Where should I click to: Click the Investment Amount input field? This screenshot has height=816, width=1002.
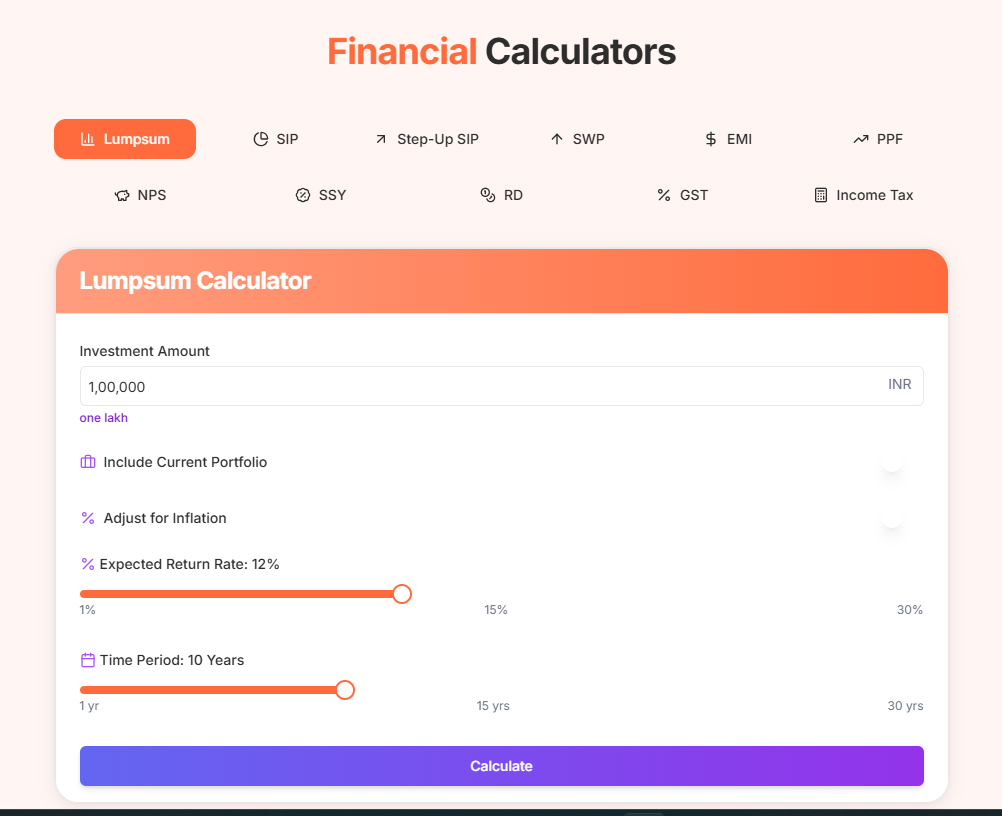(x=502, y=386)
